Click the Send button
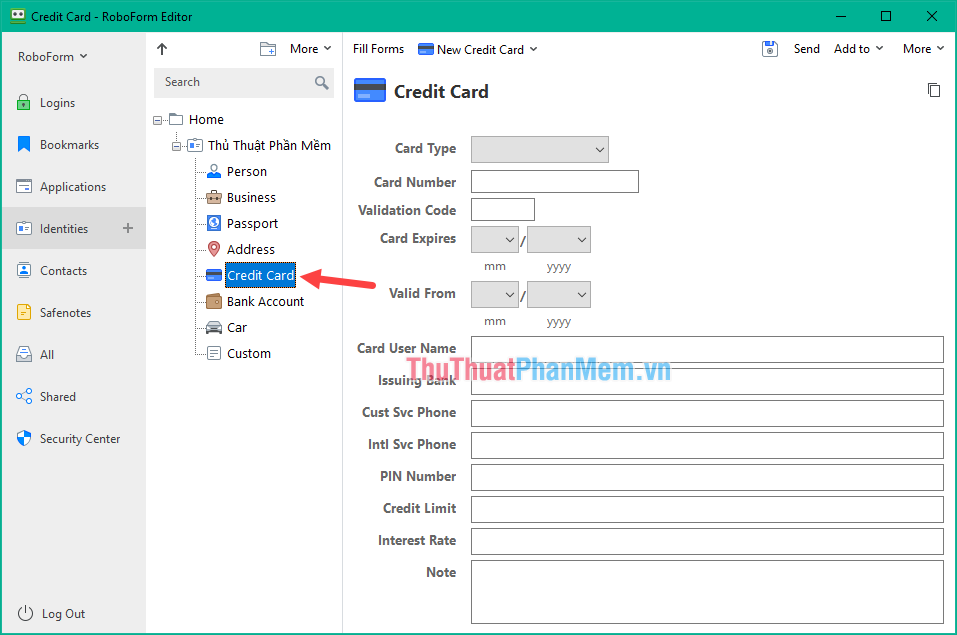The image size is (957, 635). (806, 48)
